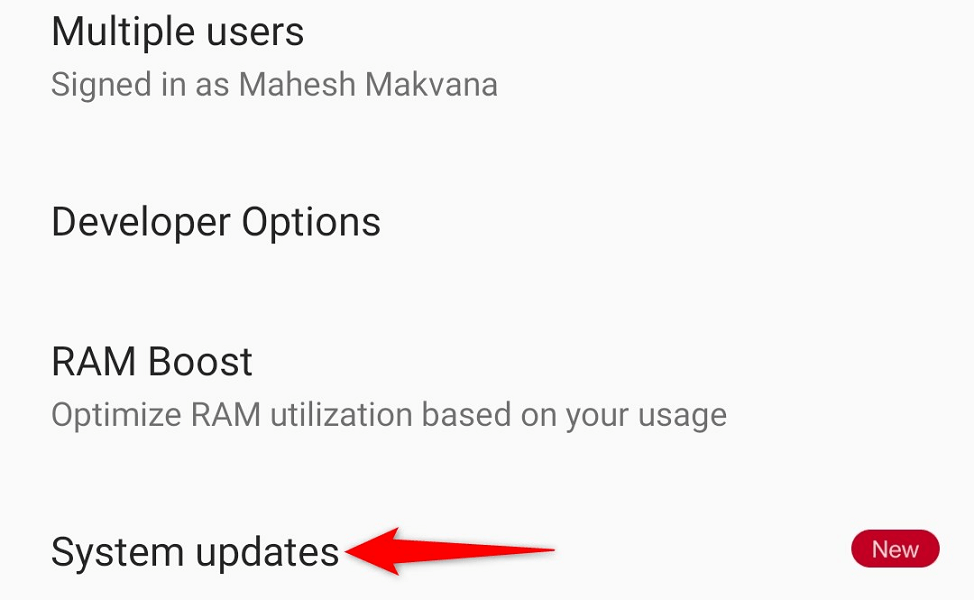The image size is (974, 600).
Task: Tap the name Mahesh Makvana
Action: click(368, 84)
